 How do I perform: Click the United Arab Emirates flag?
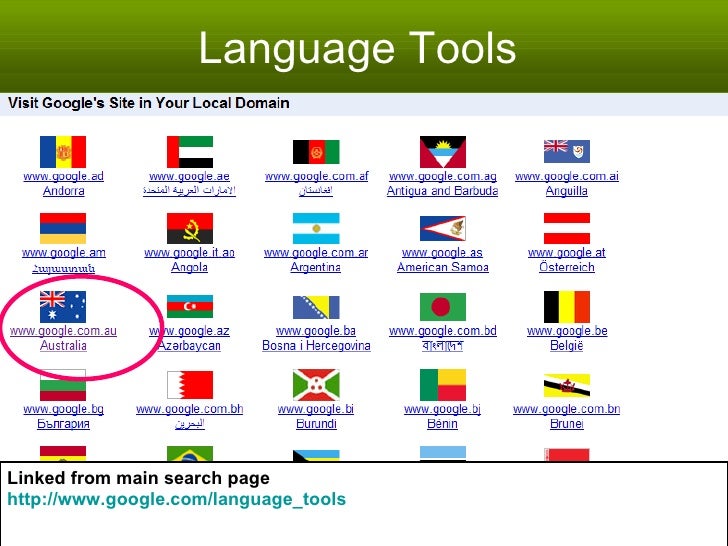[190, 152]
